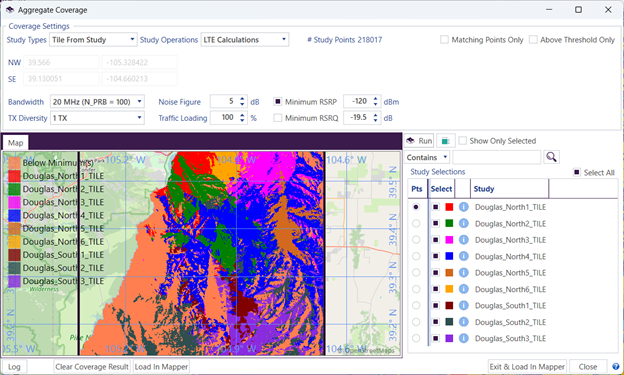Expand the Bandwidth 20 MHz dropdown
The image size is (624, 375).
pos(97,102)
